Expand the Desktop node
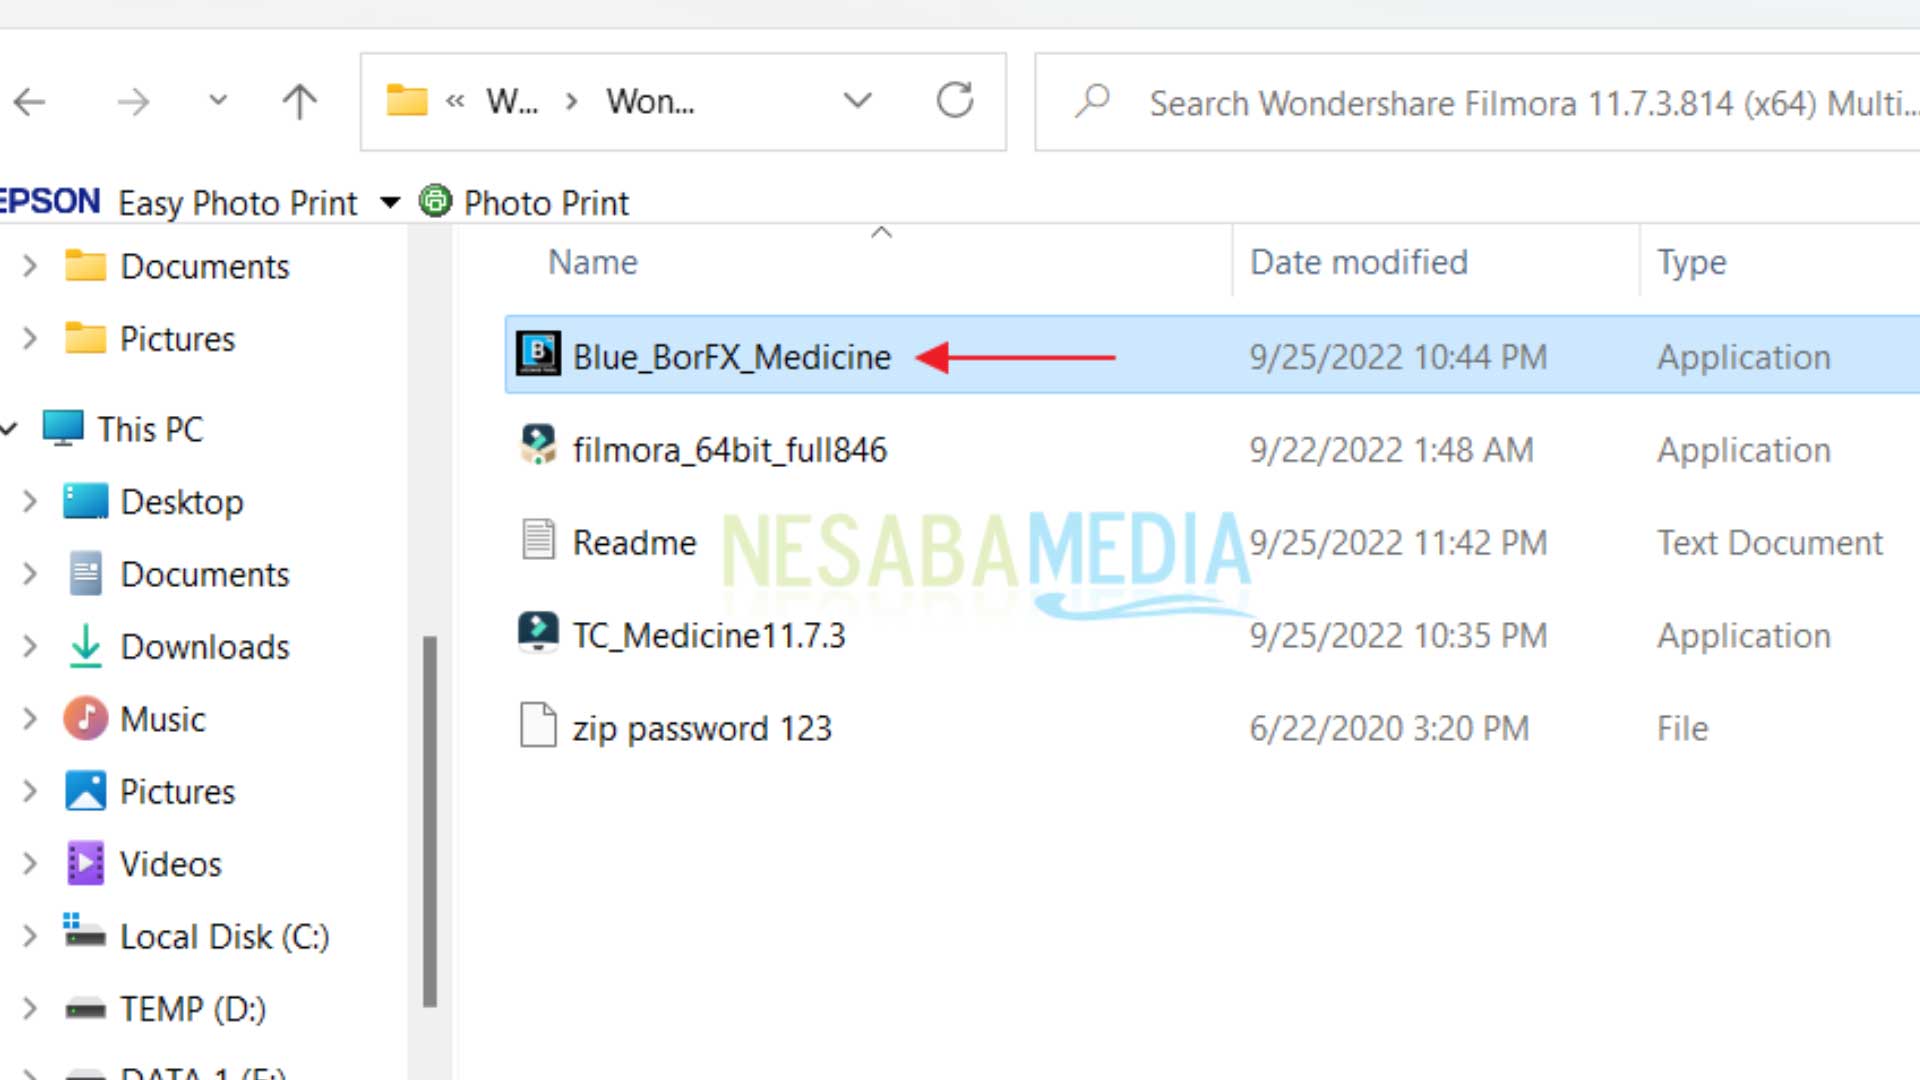The height and width of the screenshot is (1080, 1920). click(x=30, y=502)
